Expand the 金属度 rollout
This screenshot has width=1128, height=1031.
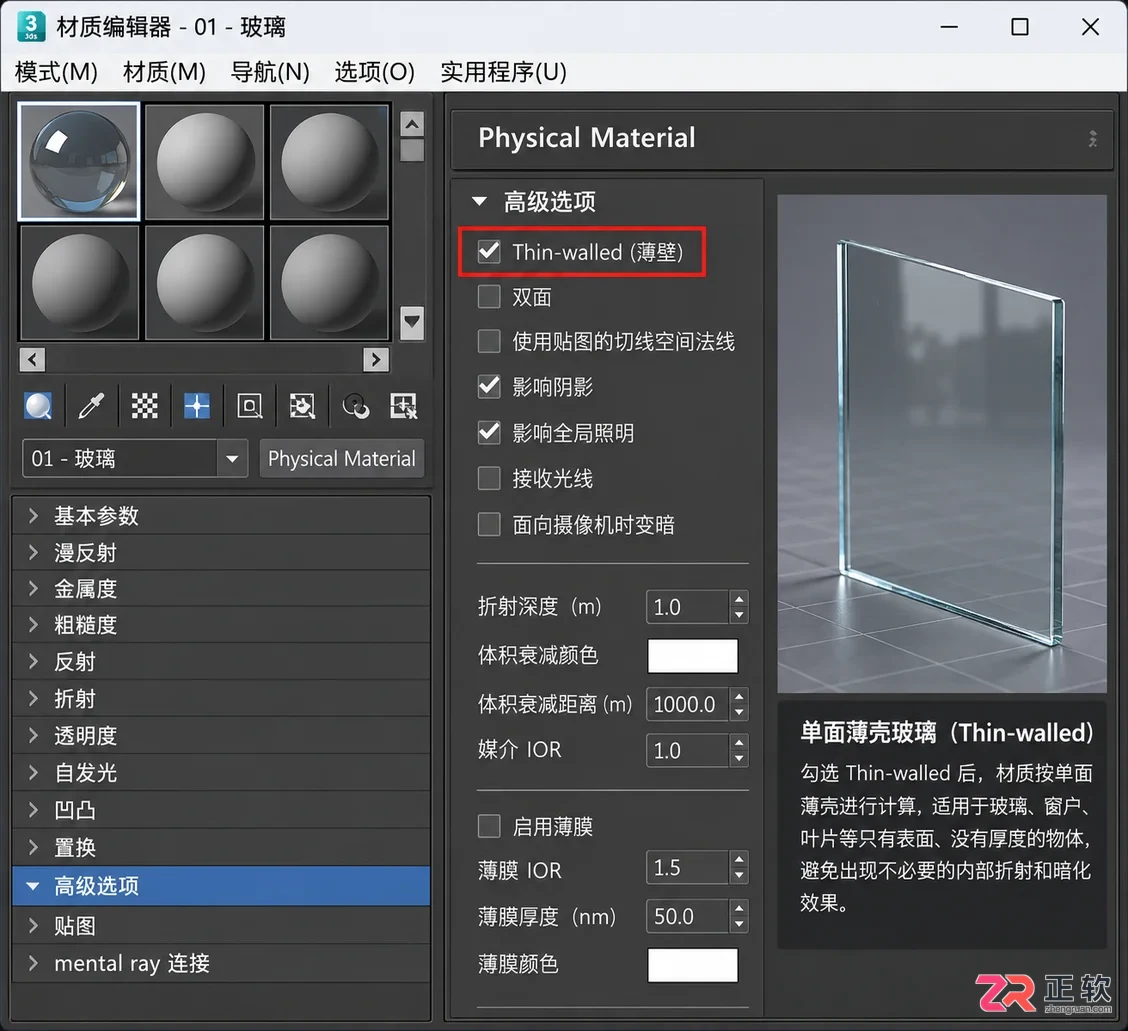pyautogui.click(x=221, y=589)
